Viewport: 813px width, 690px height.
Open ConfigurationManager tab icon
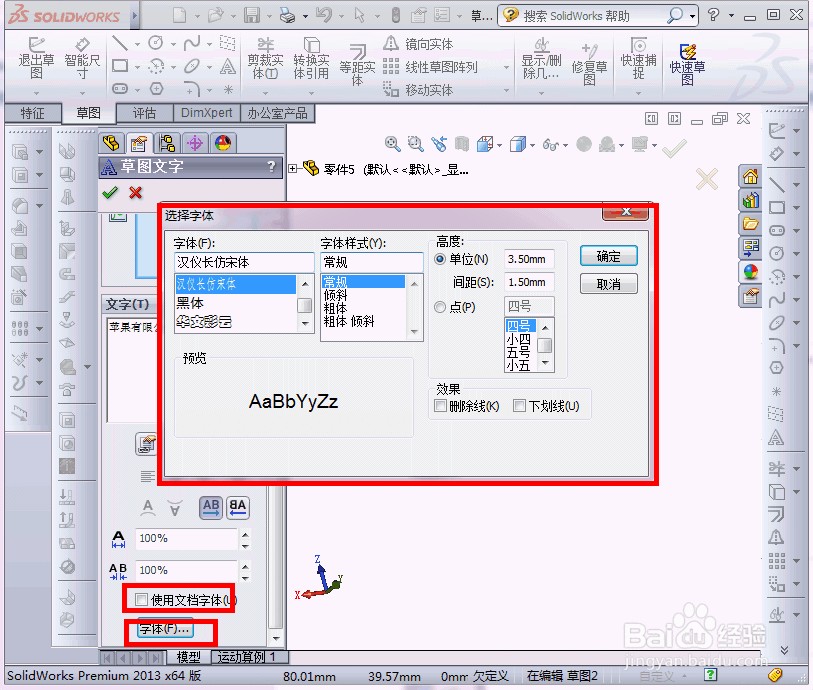(167, 143)
